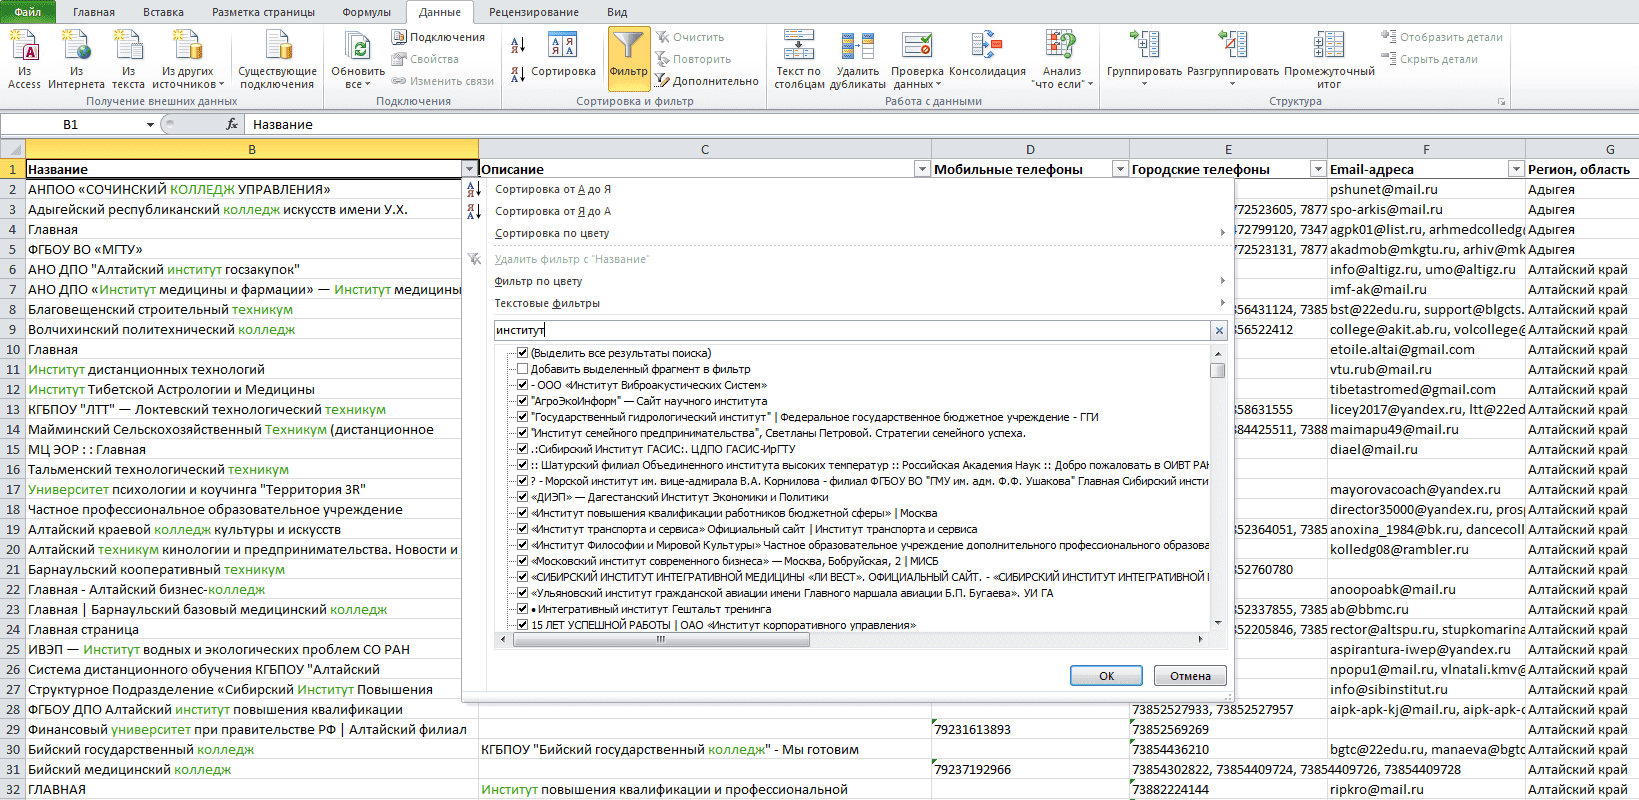Screen dimensions: 1639x800
Task: Open What-If Analysis (Анализ что если)
Action: (x=1062, y=60)
